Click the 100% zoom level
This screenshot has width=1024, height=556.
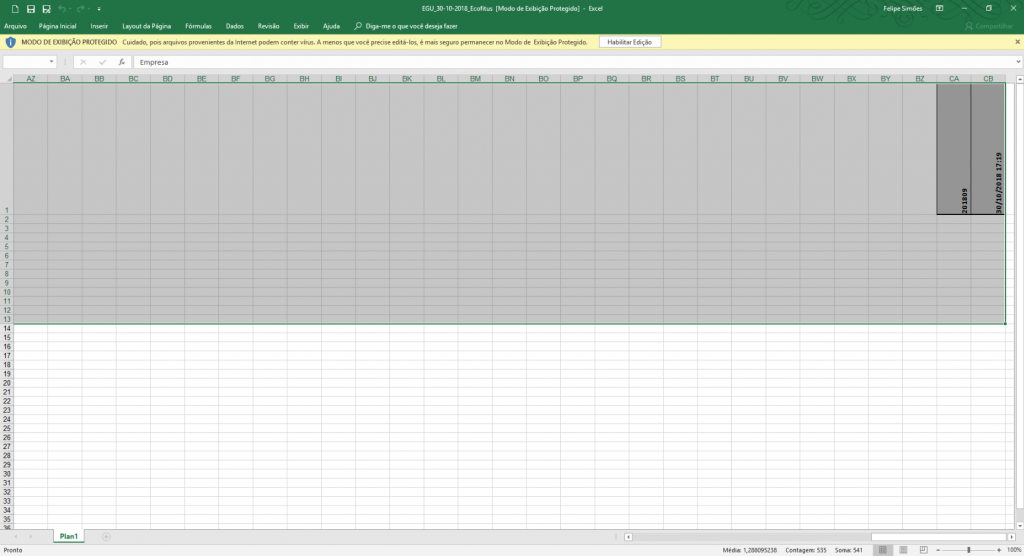coord(1014,550)
